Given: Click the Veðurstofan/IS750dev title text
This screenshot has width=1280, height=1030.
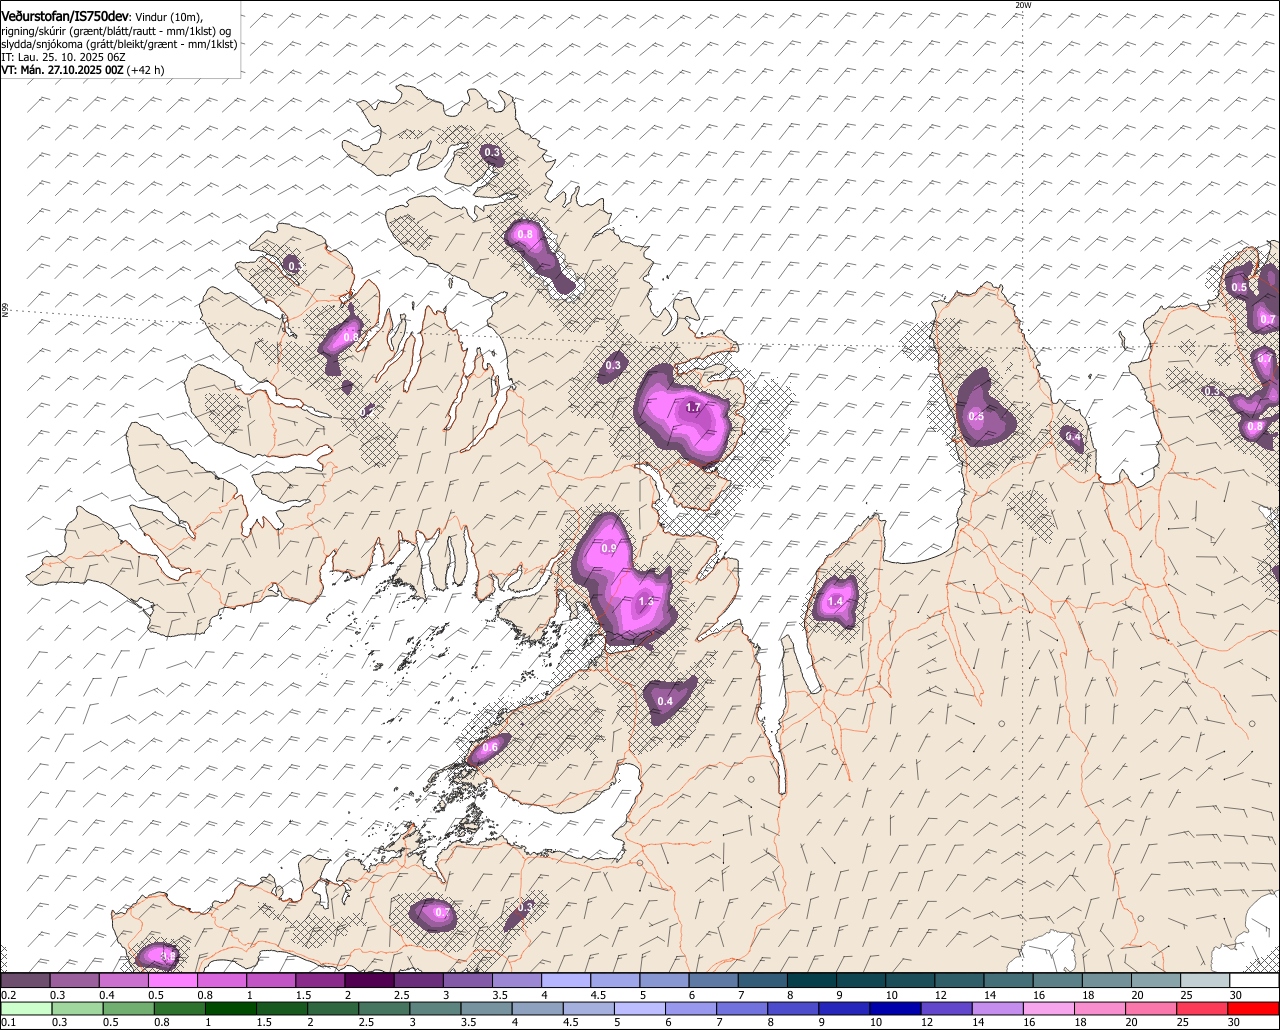Looking at the screenshot, I should pyautogui.click(x=65, y=16).
